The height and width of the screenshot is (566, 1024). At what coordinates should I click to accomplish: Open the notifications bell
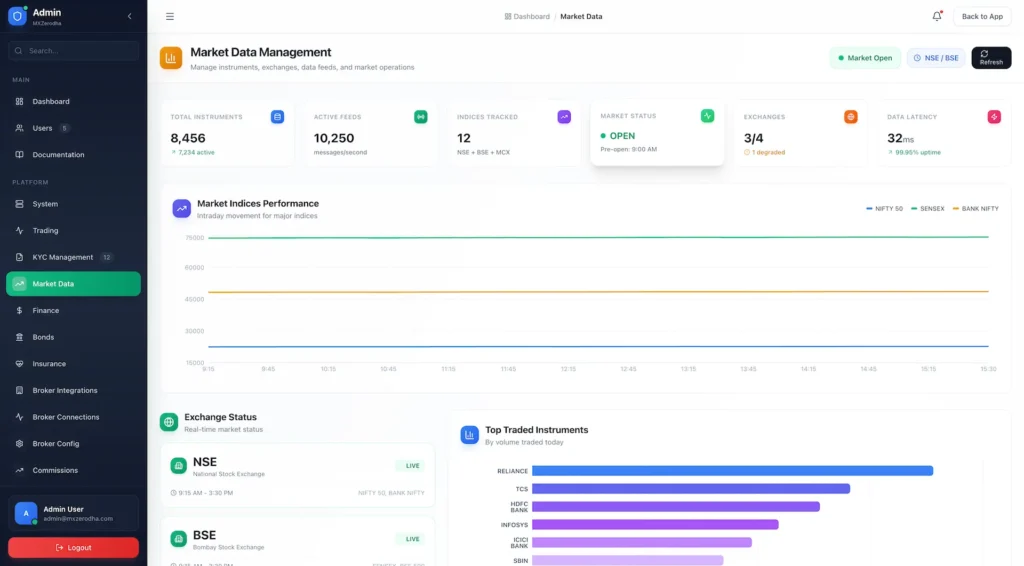pyautogui.click(x=936, y=16)
